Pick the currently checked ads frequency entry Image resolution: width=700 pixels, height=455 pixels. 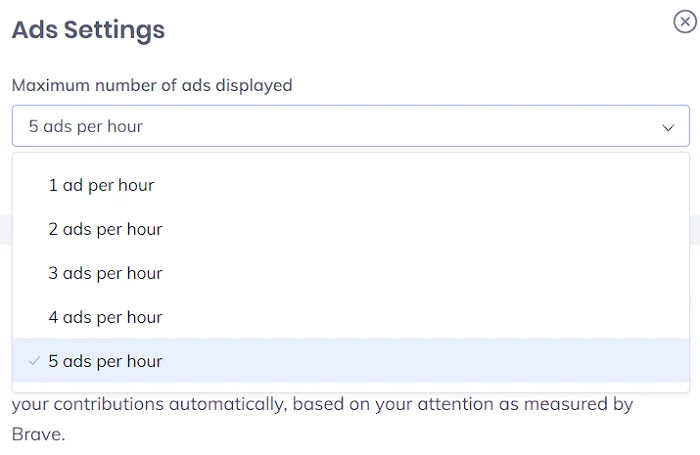105,361
